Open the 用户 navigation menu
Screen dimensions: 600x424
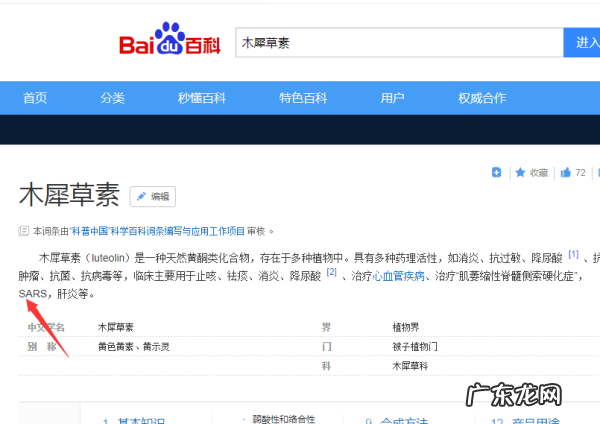392,98
